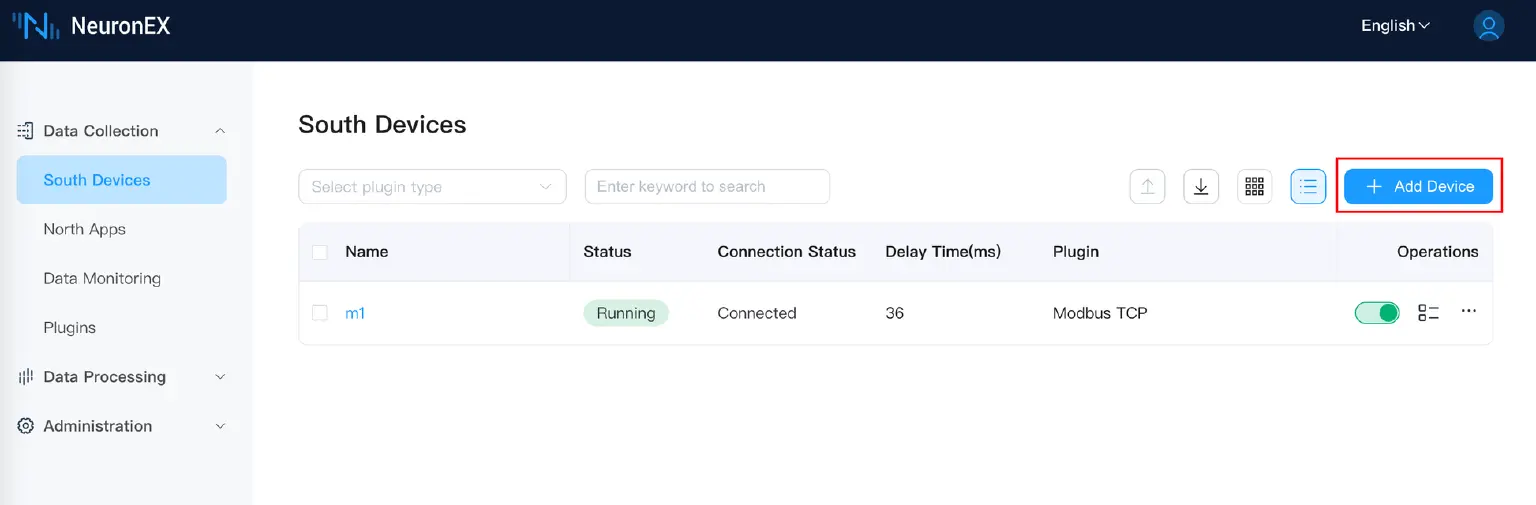
Task: Click the user profile avatar
Action: 1488,26
